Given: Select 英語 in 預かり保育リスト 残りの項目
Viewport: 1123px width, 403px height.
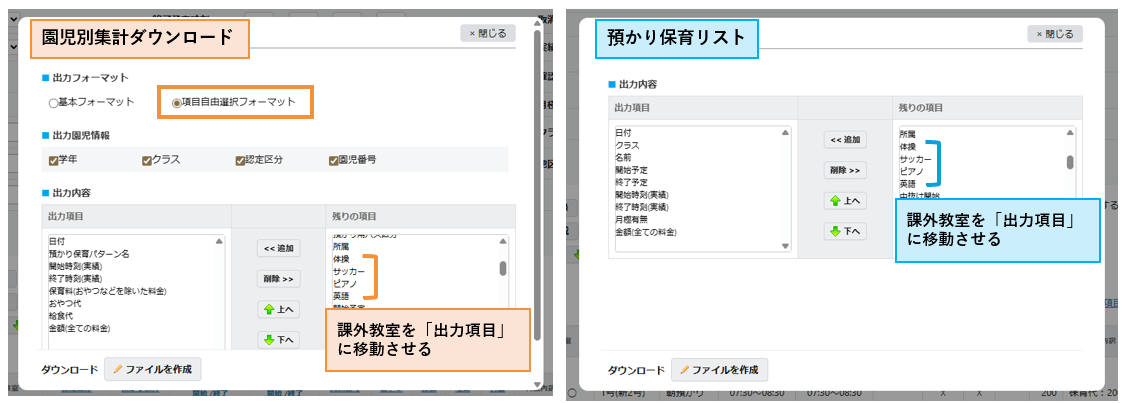Looking at the screenshot, I should pos(908,184).
